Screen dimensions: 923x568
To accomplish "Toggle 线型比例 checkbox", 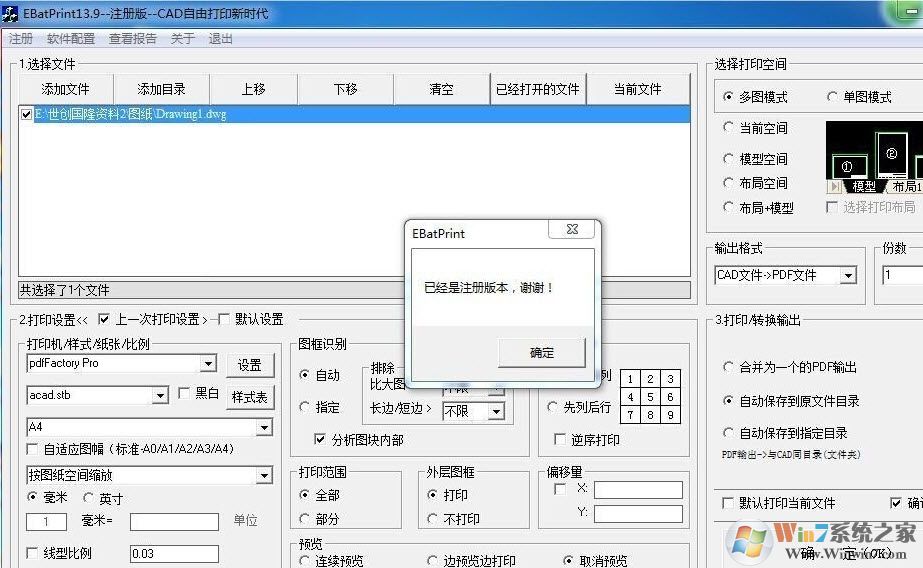I will pyautogui.click(x=32, y=553).
